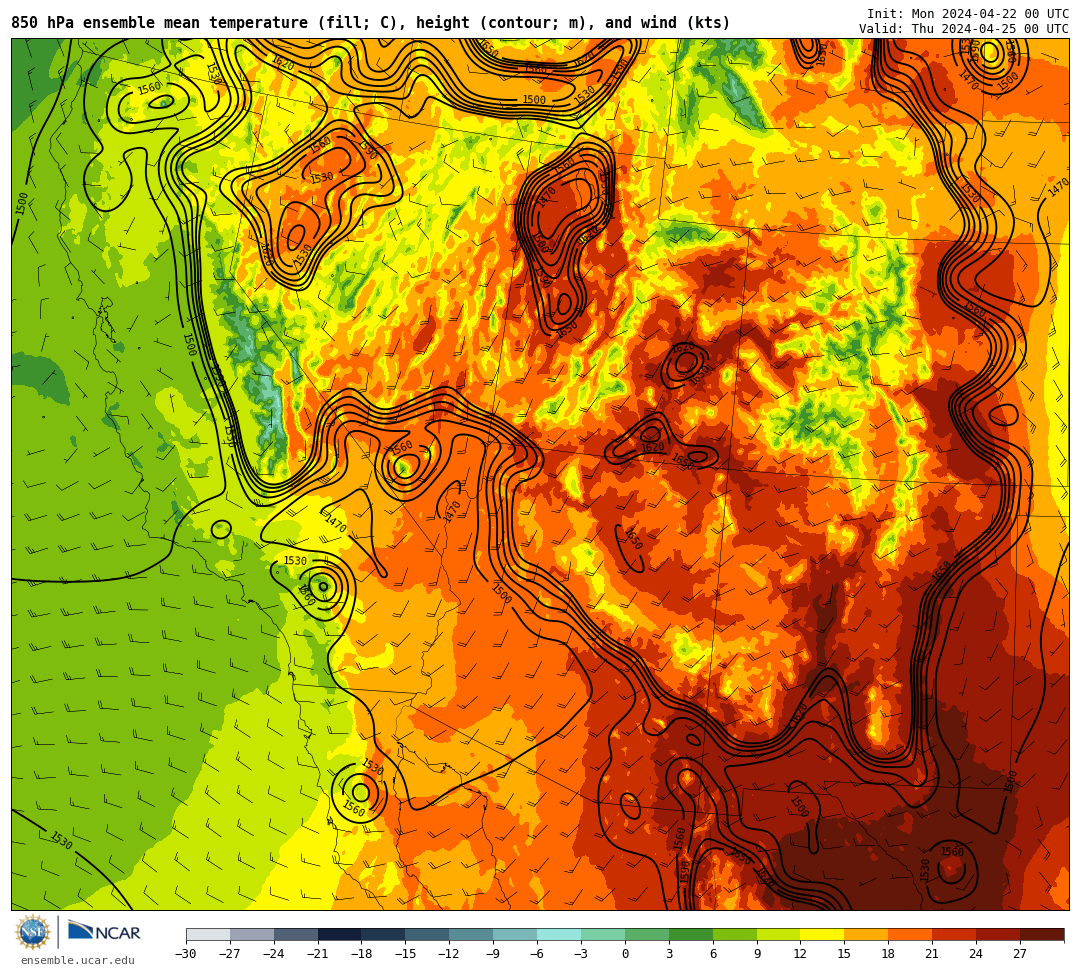
Task: Pick darkest colorbar swatch right of 27
Action: click(1042, 934)
